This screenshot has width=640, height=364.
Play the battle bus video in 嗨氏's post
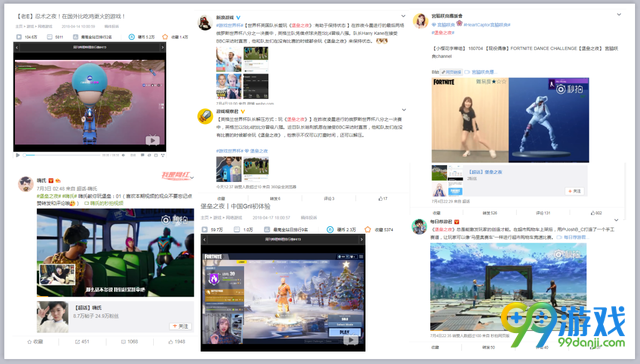tap(115, 252)
